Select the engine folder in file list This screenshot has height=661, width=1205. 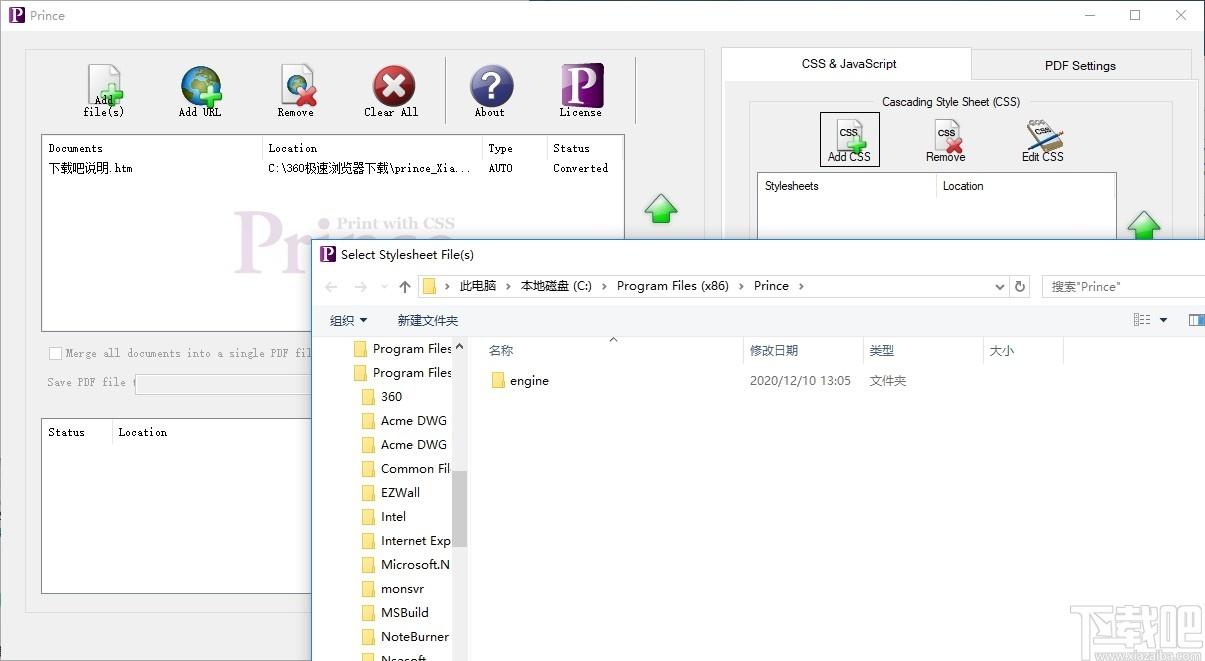click(528, 381)
